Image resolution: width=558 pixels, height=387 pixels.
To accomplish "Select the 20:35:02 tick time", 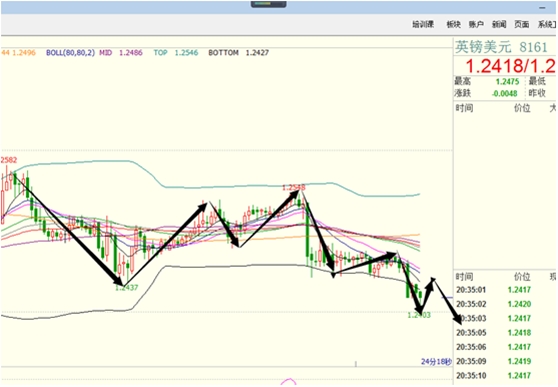I will pos(471,304).
